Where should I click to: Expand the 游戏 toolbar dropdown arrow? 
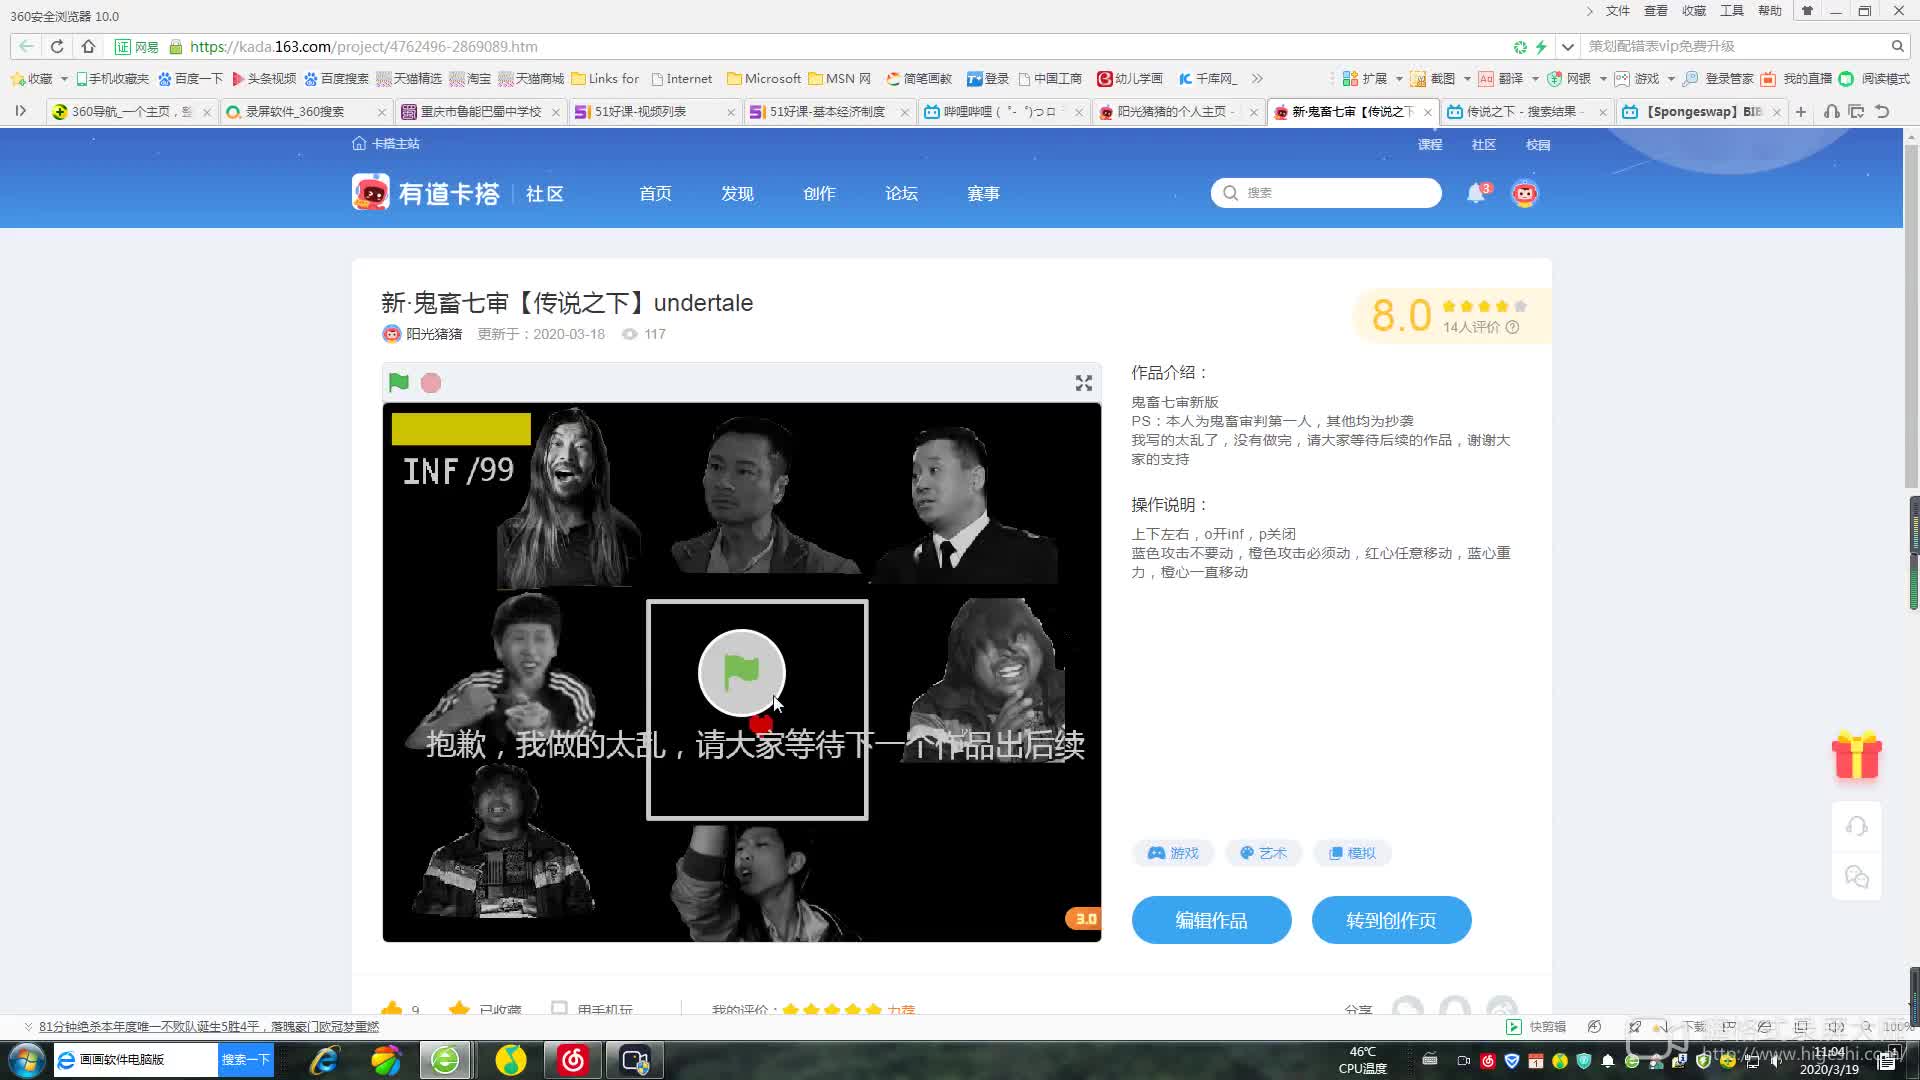click(1670, 79)
